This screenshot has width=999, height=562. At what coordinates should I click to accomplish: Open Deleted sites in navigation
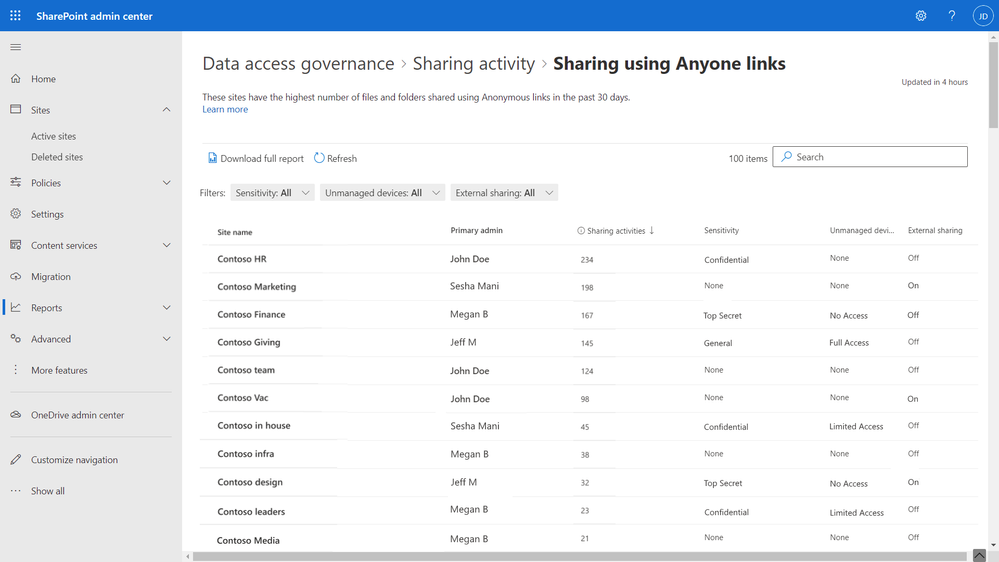pyautogui.click(x=57, y=157)
